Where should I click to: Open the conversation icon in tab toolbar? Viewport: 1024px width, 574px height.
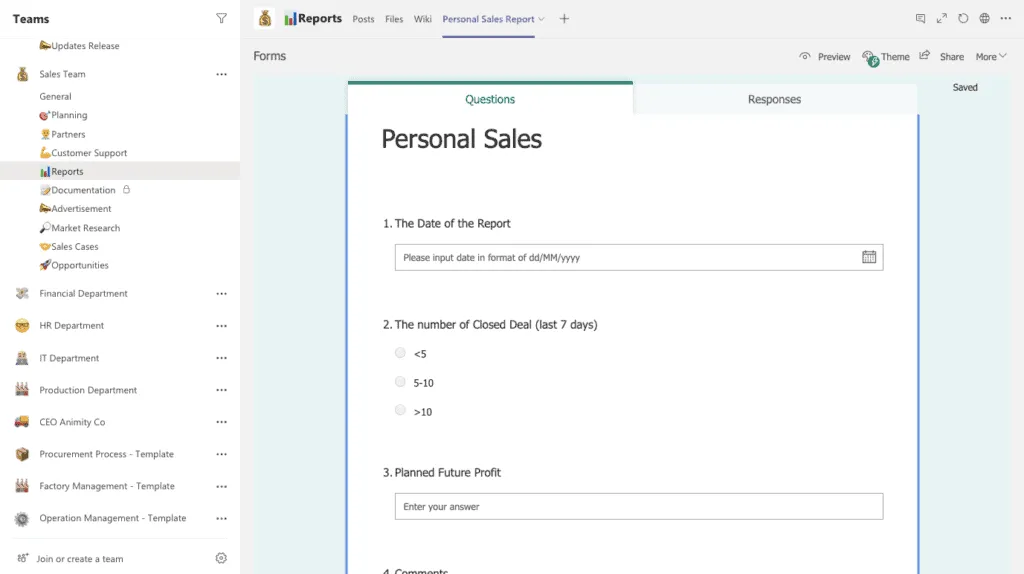[x=920, y=18]
